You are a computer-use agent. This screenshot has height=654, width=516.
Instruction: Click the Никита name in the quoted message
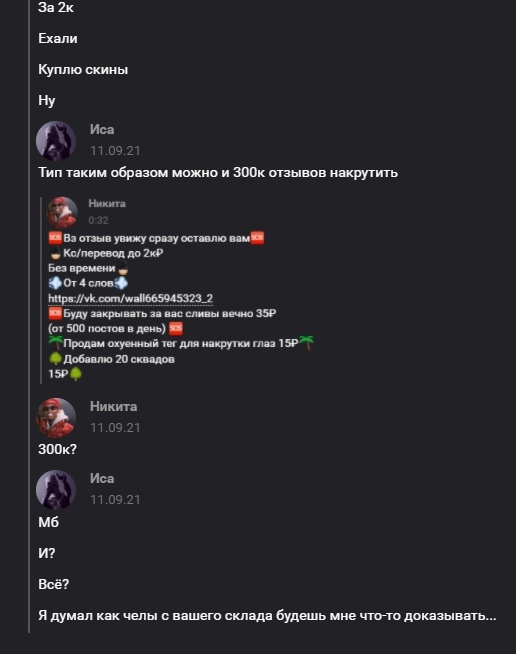[x=107, y=204]
